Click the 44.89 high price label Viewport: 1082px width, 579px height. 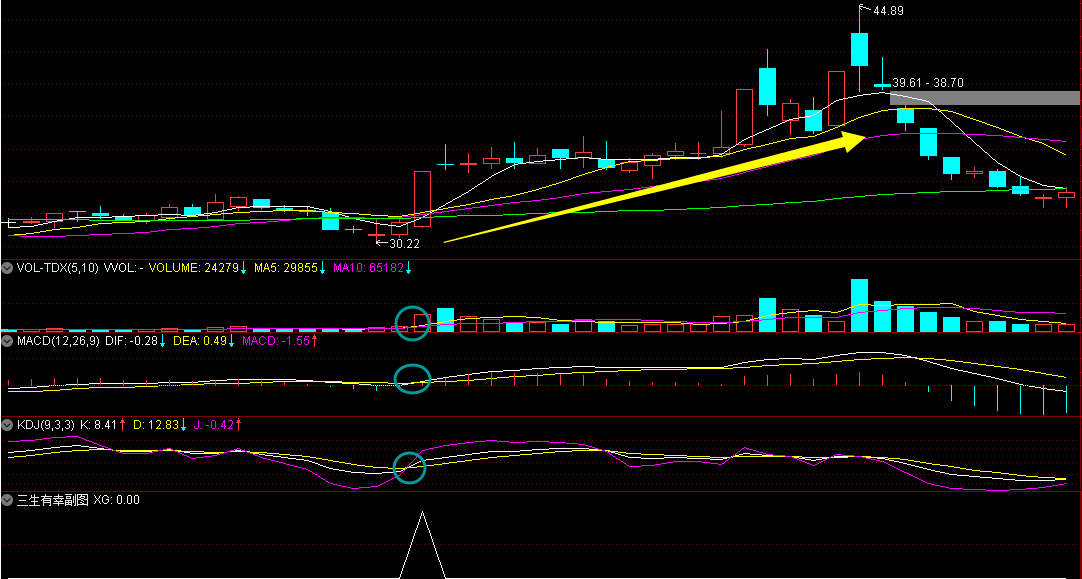tap(888, 10)
